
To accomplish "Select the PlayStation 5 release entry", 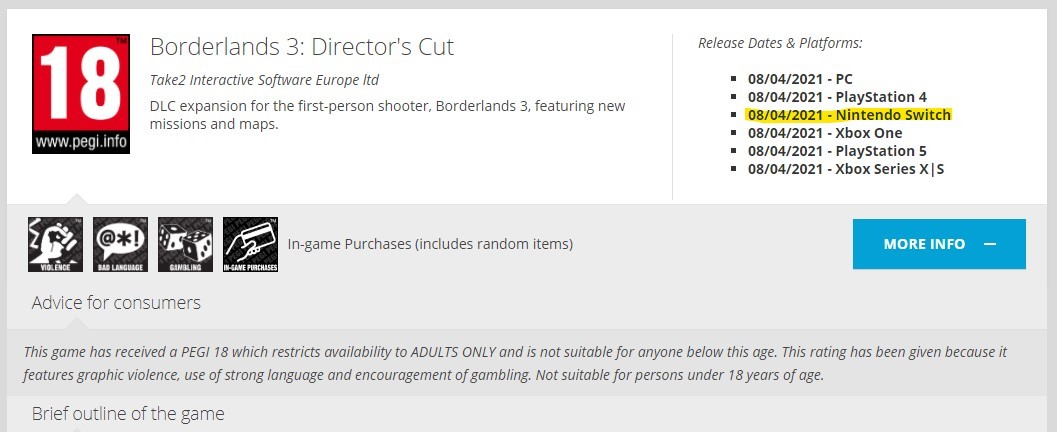I will click(837, 151).
